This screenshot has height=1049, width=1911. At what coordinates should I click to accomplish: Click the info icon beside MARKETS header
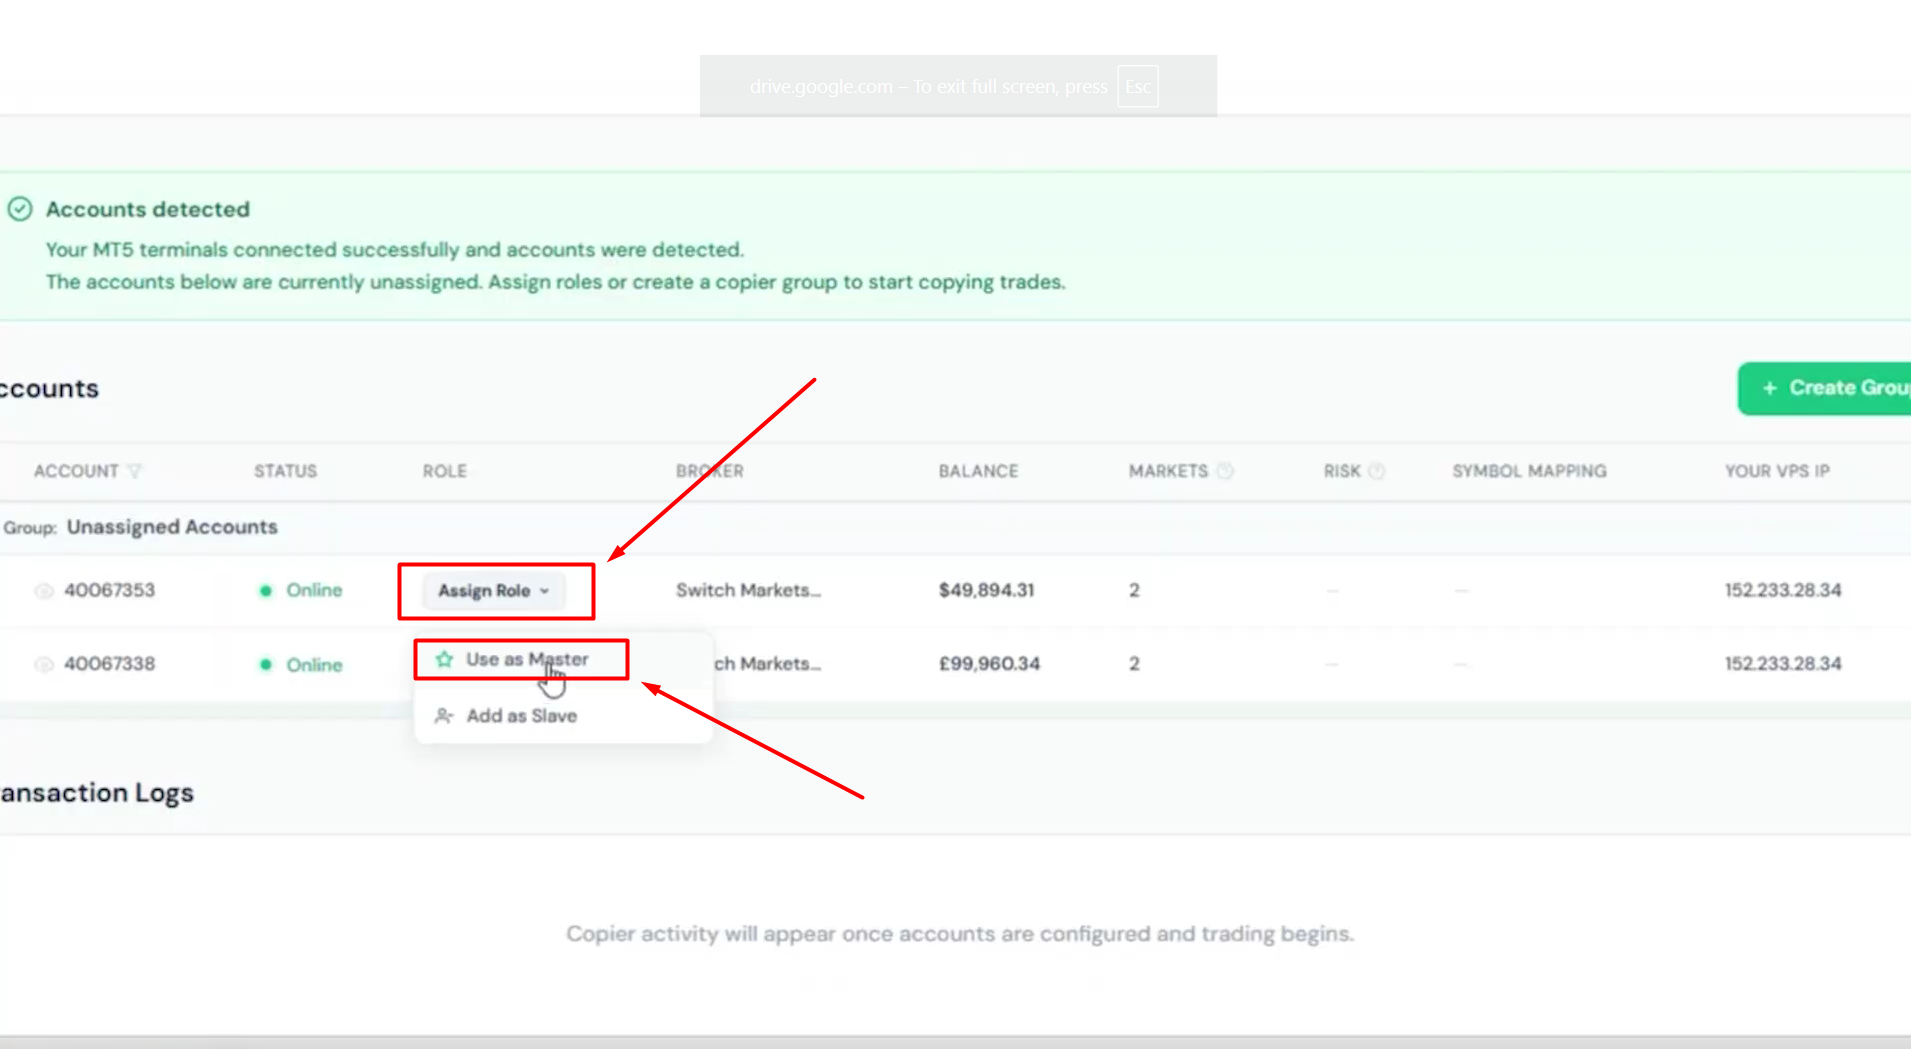pos(1225,471)
